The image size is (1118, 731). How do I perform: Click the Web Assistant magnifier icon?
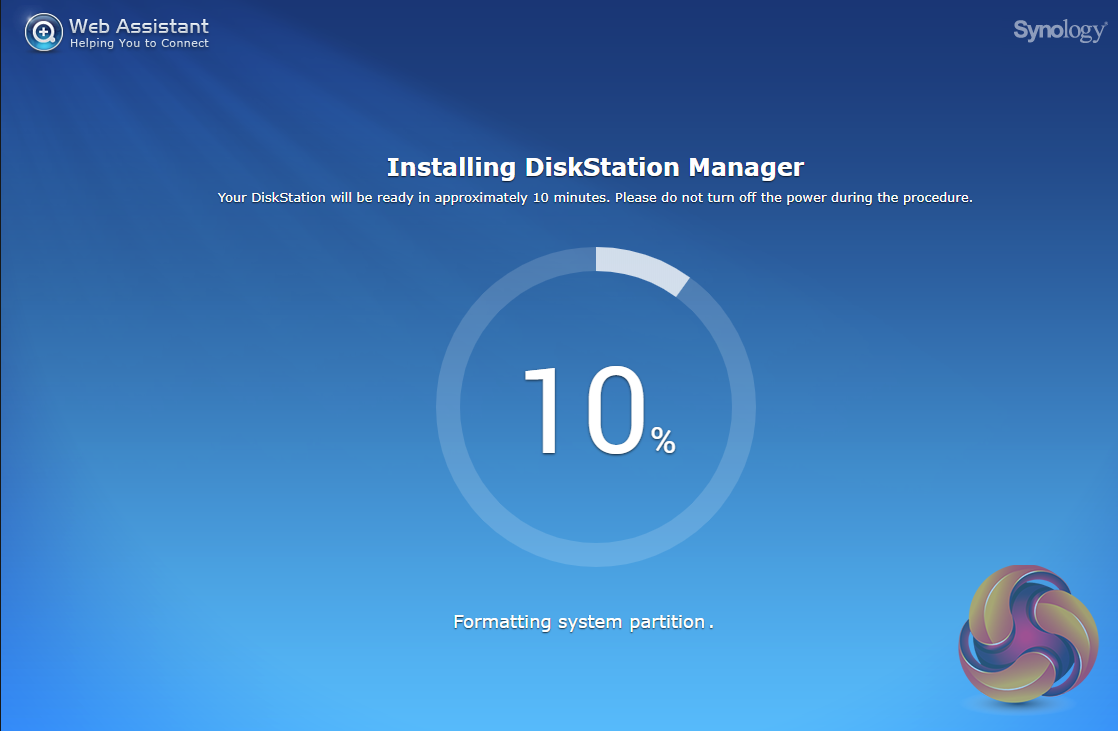pyautogui.click(x=43, y=33)
